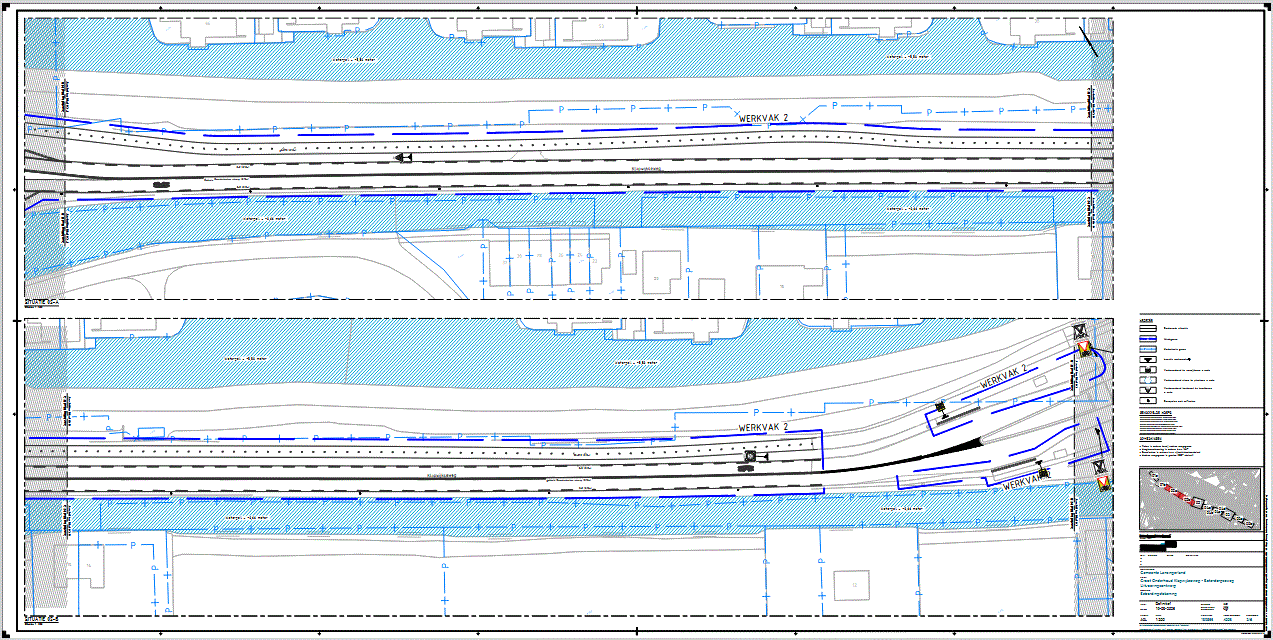Select the yield sign at bottom right of lower plan
This screenshot has width=1273, height=640.
point(1103,484)
